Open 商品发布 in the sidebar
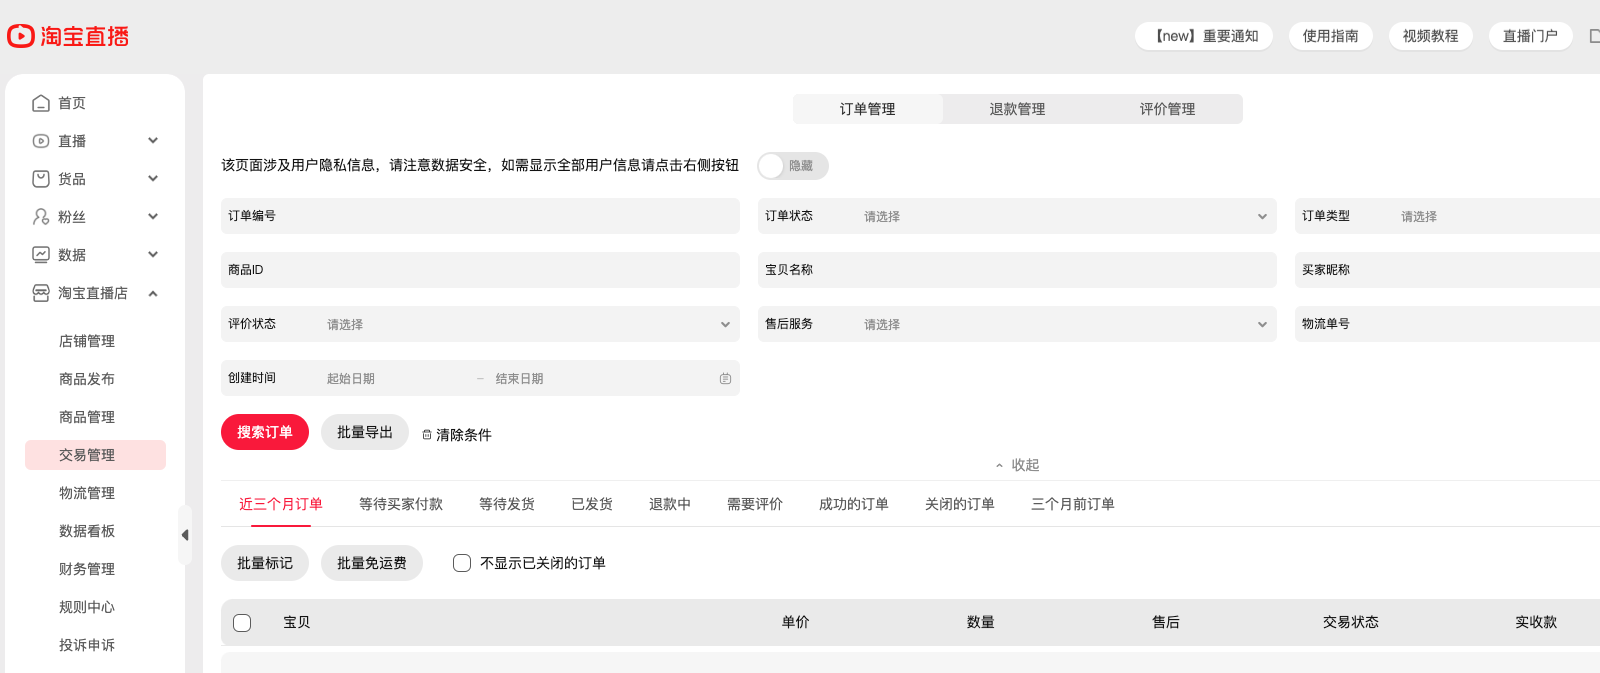Screen dimensions: 1600x673 pos(87,379)
